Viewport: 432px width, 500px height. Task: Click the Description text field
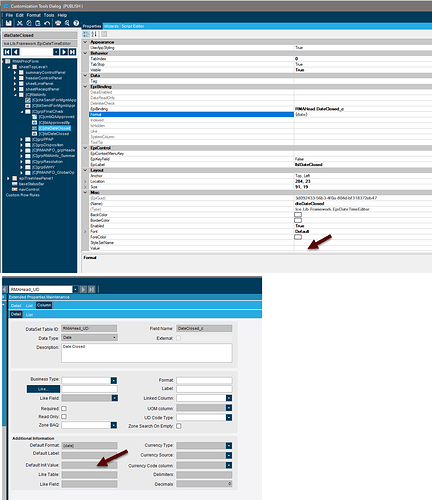pyautogui.click(x=147, y=353)
